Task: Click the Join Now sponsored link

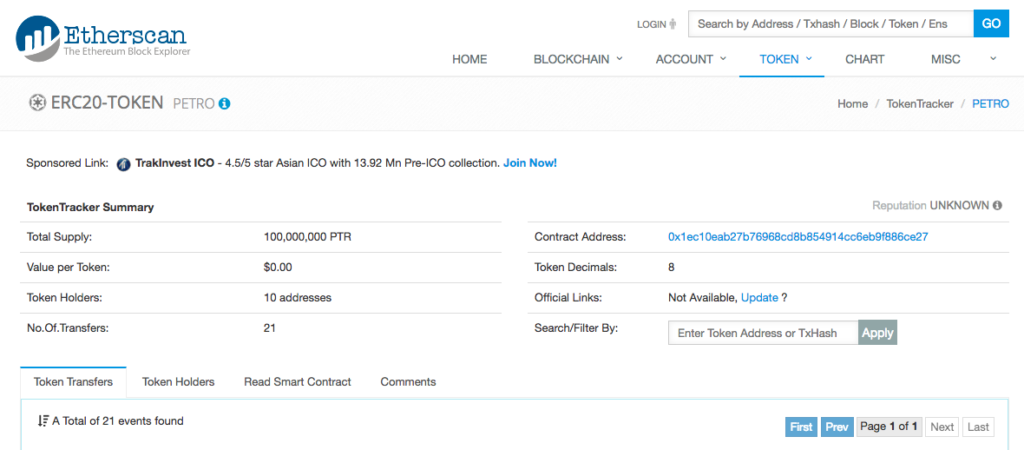Action: point(530,163)
